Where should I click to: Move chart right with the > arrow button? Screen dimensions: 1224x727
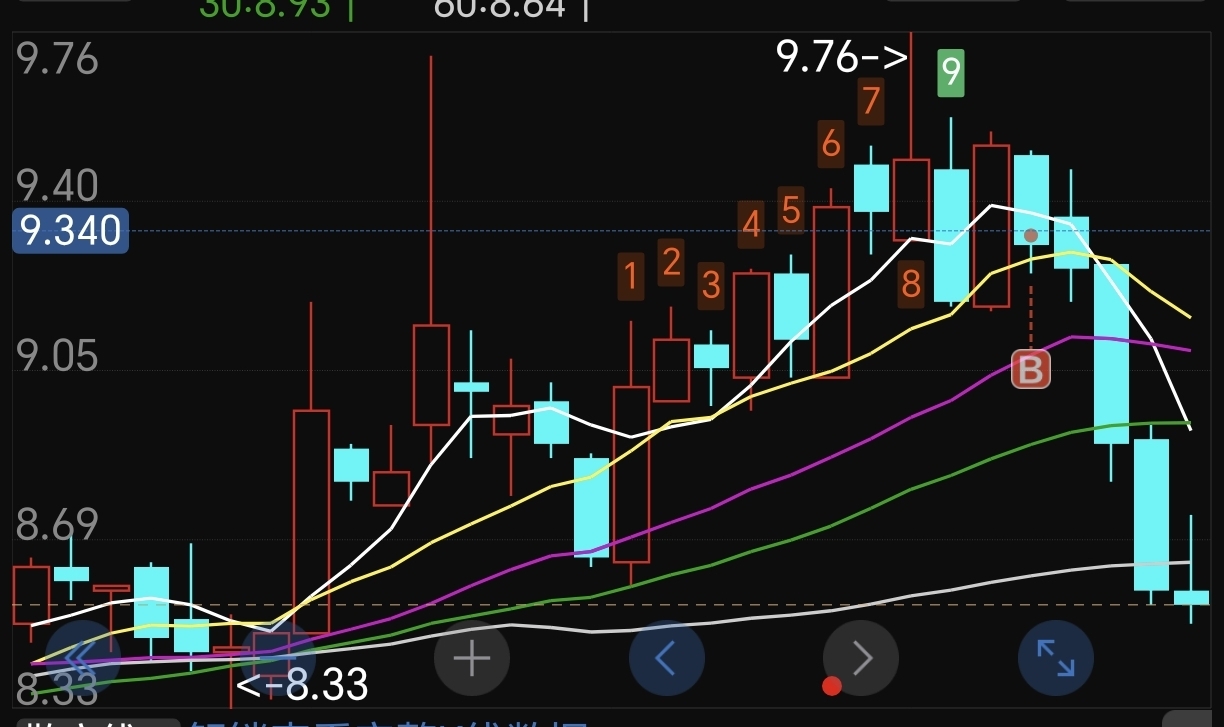coord(861,658)
